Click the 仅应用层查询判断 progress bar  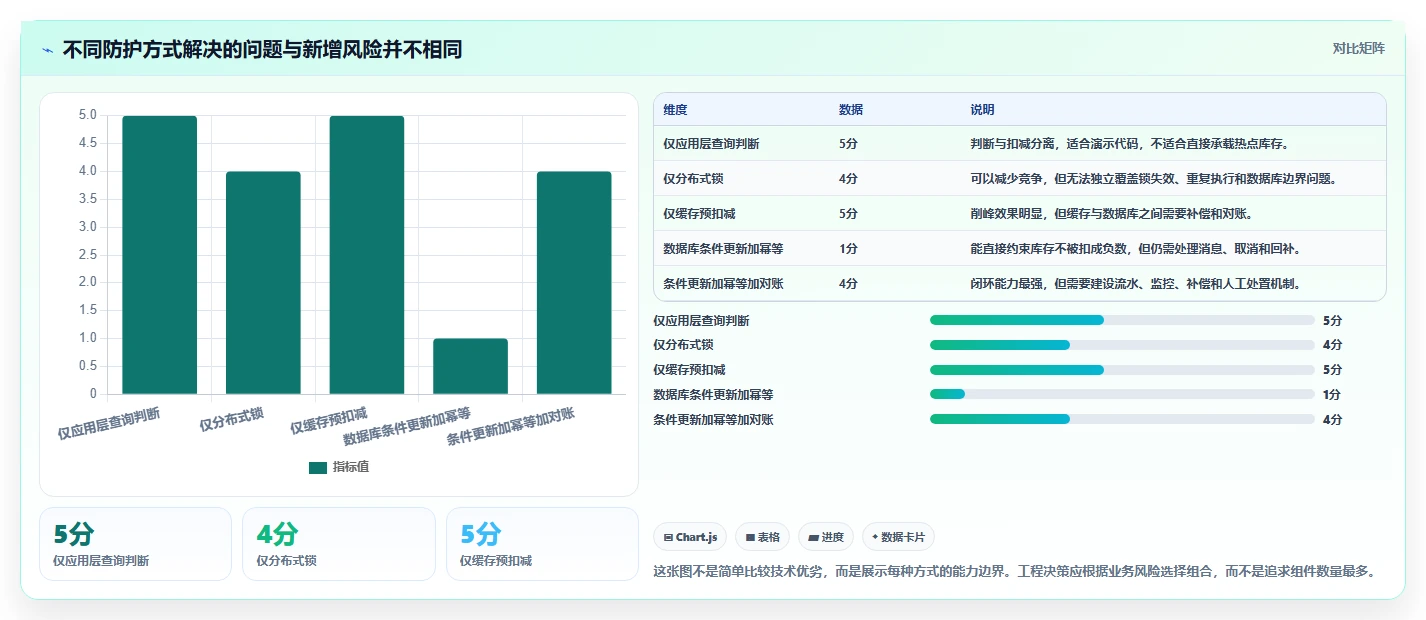pyautogui.click(x=1122, y=320)
